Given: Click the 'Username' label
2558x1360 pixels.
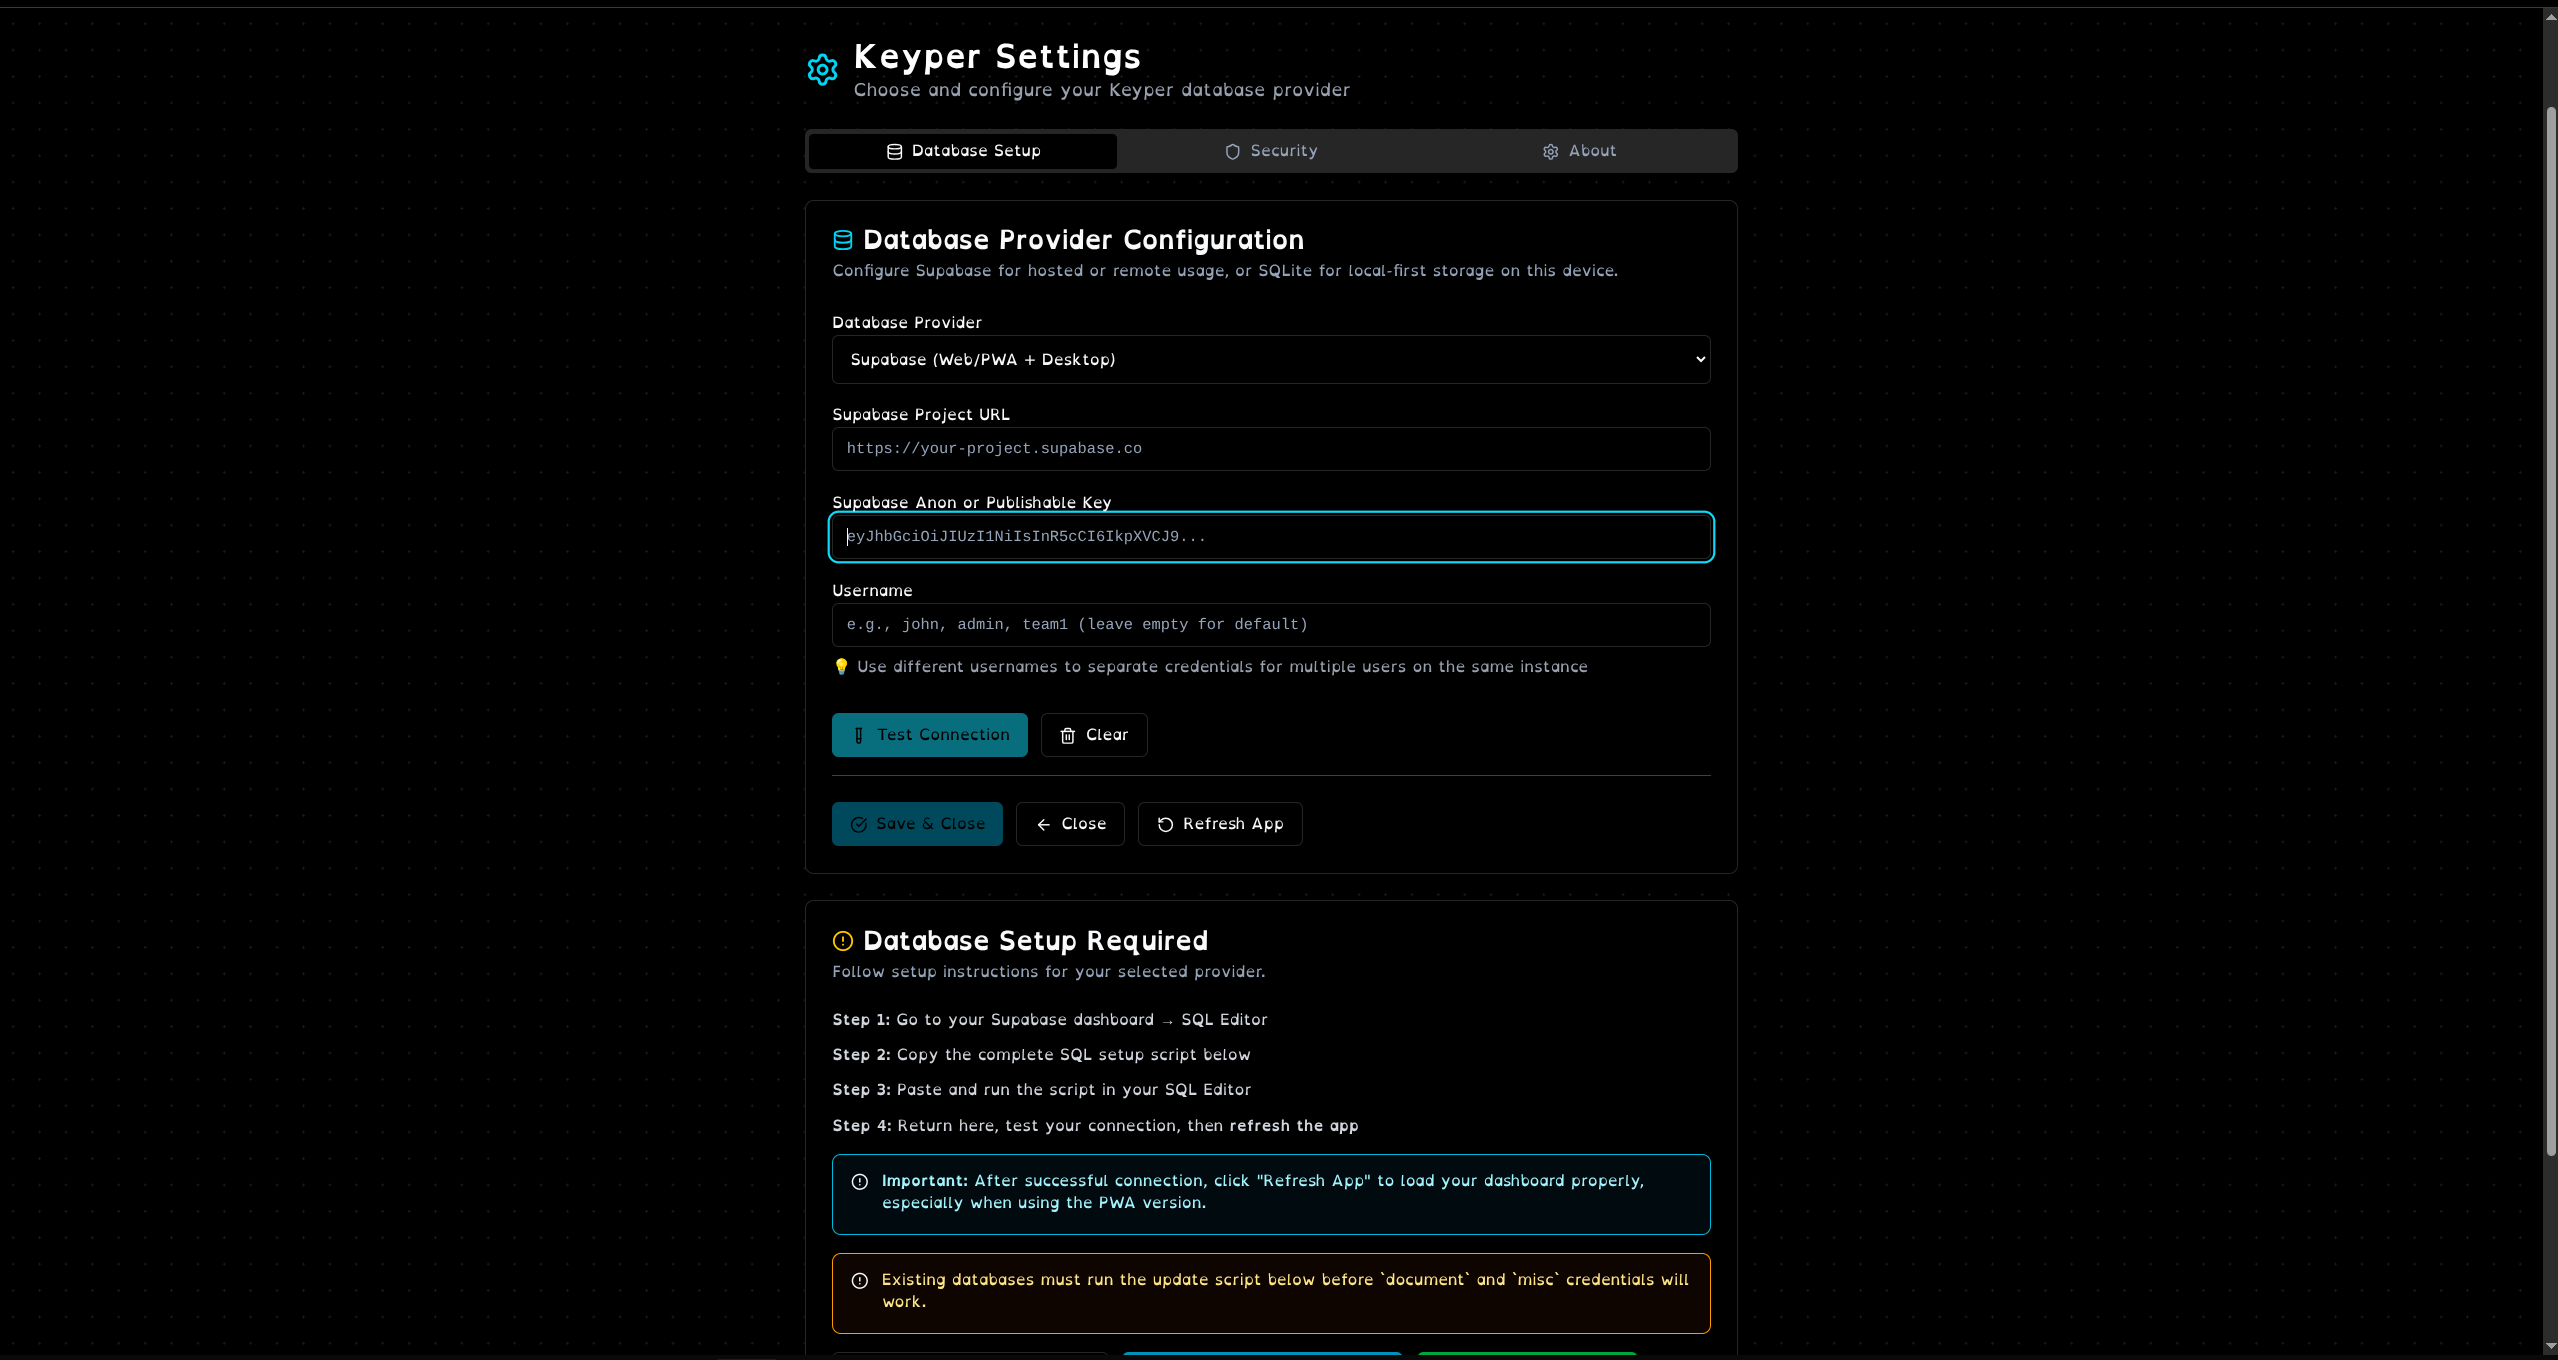Looking at the screenshot, I should [872, 591].
